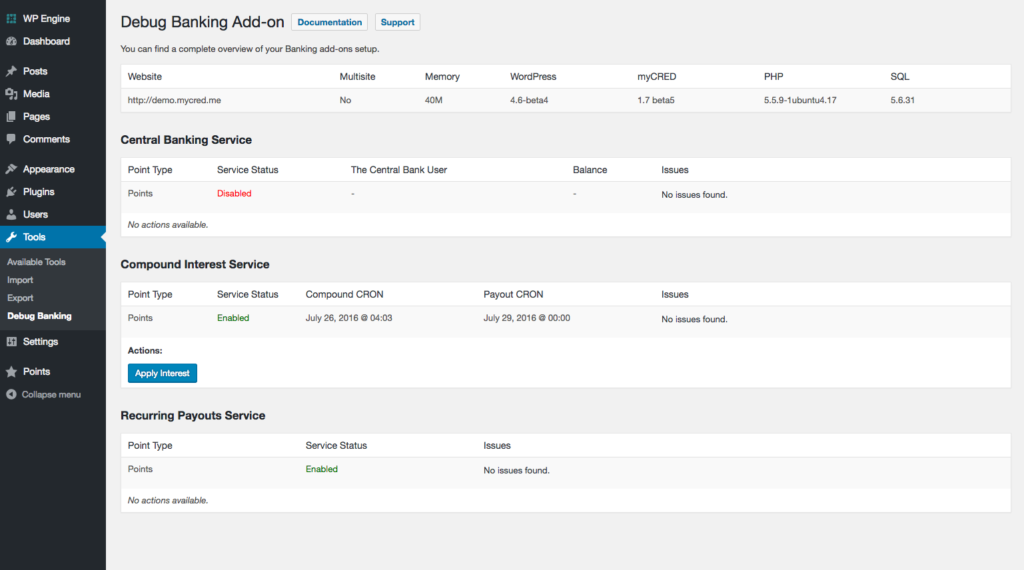Click the Collapse menu arrow icon
The width and height of the screenshot is (1024, 570).
11,394
